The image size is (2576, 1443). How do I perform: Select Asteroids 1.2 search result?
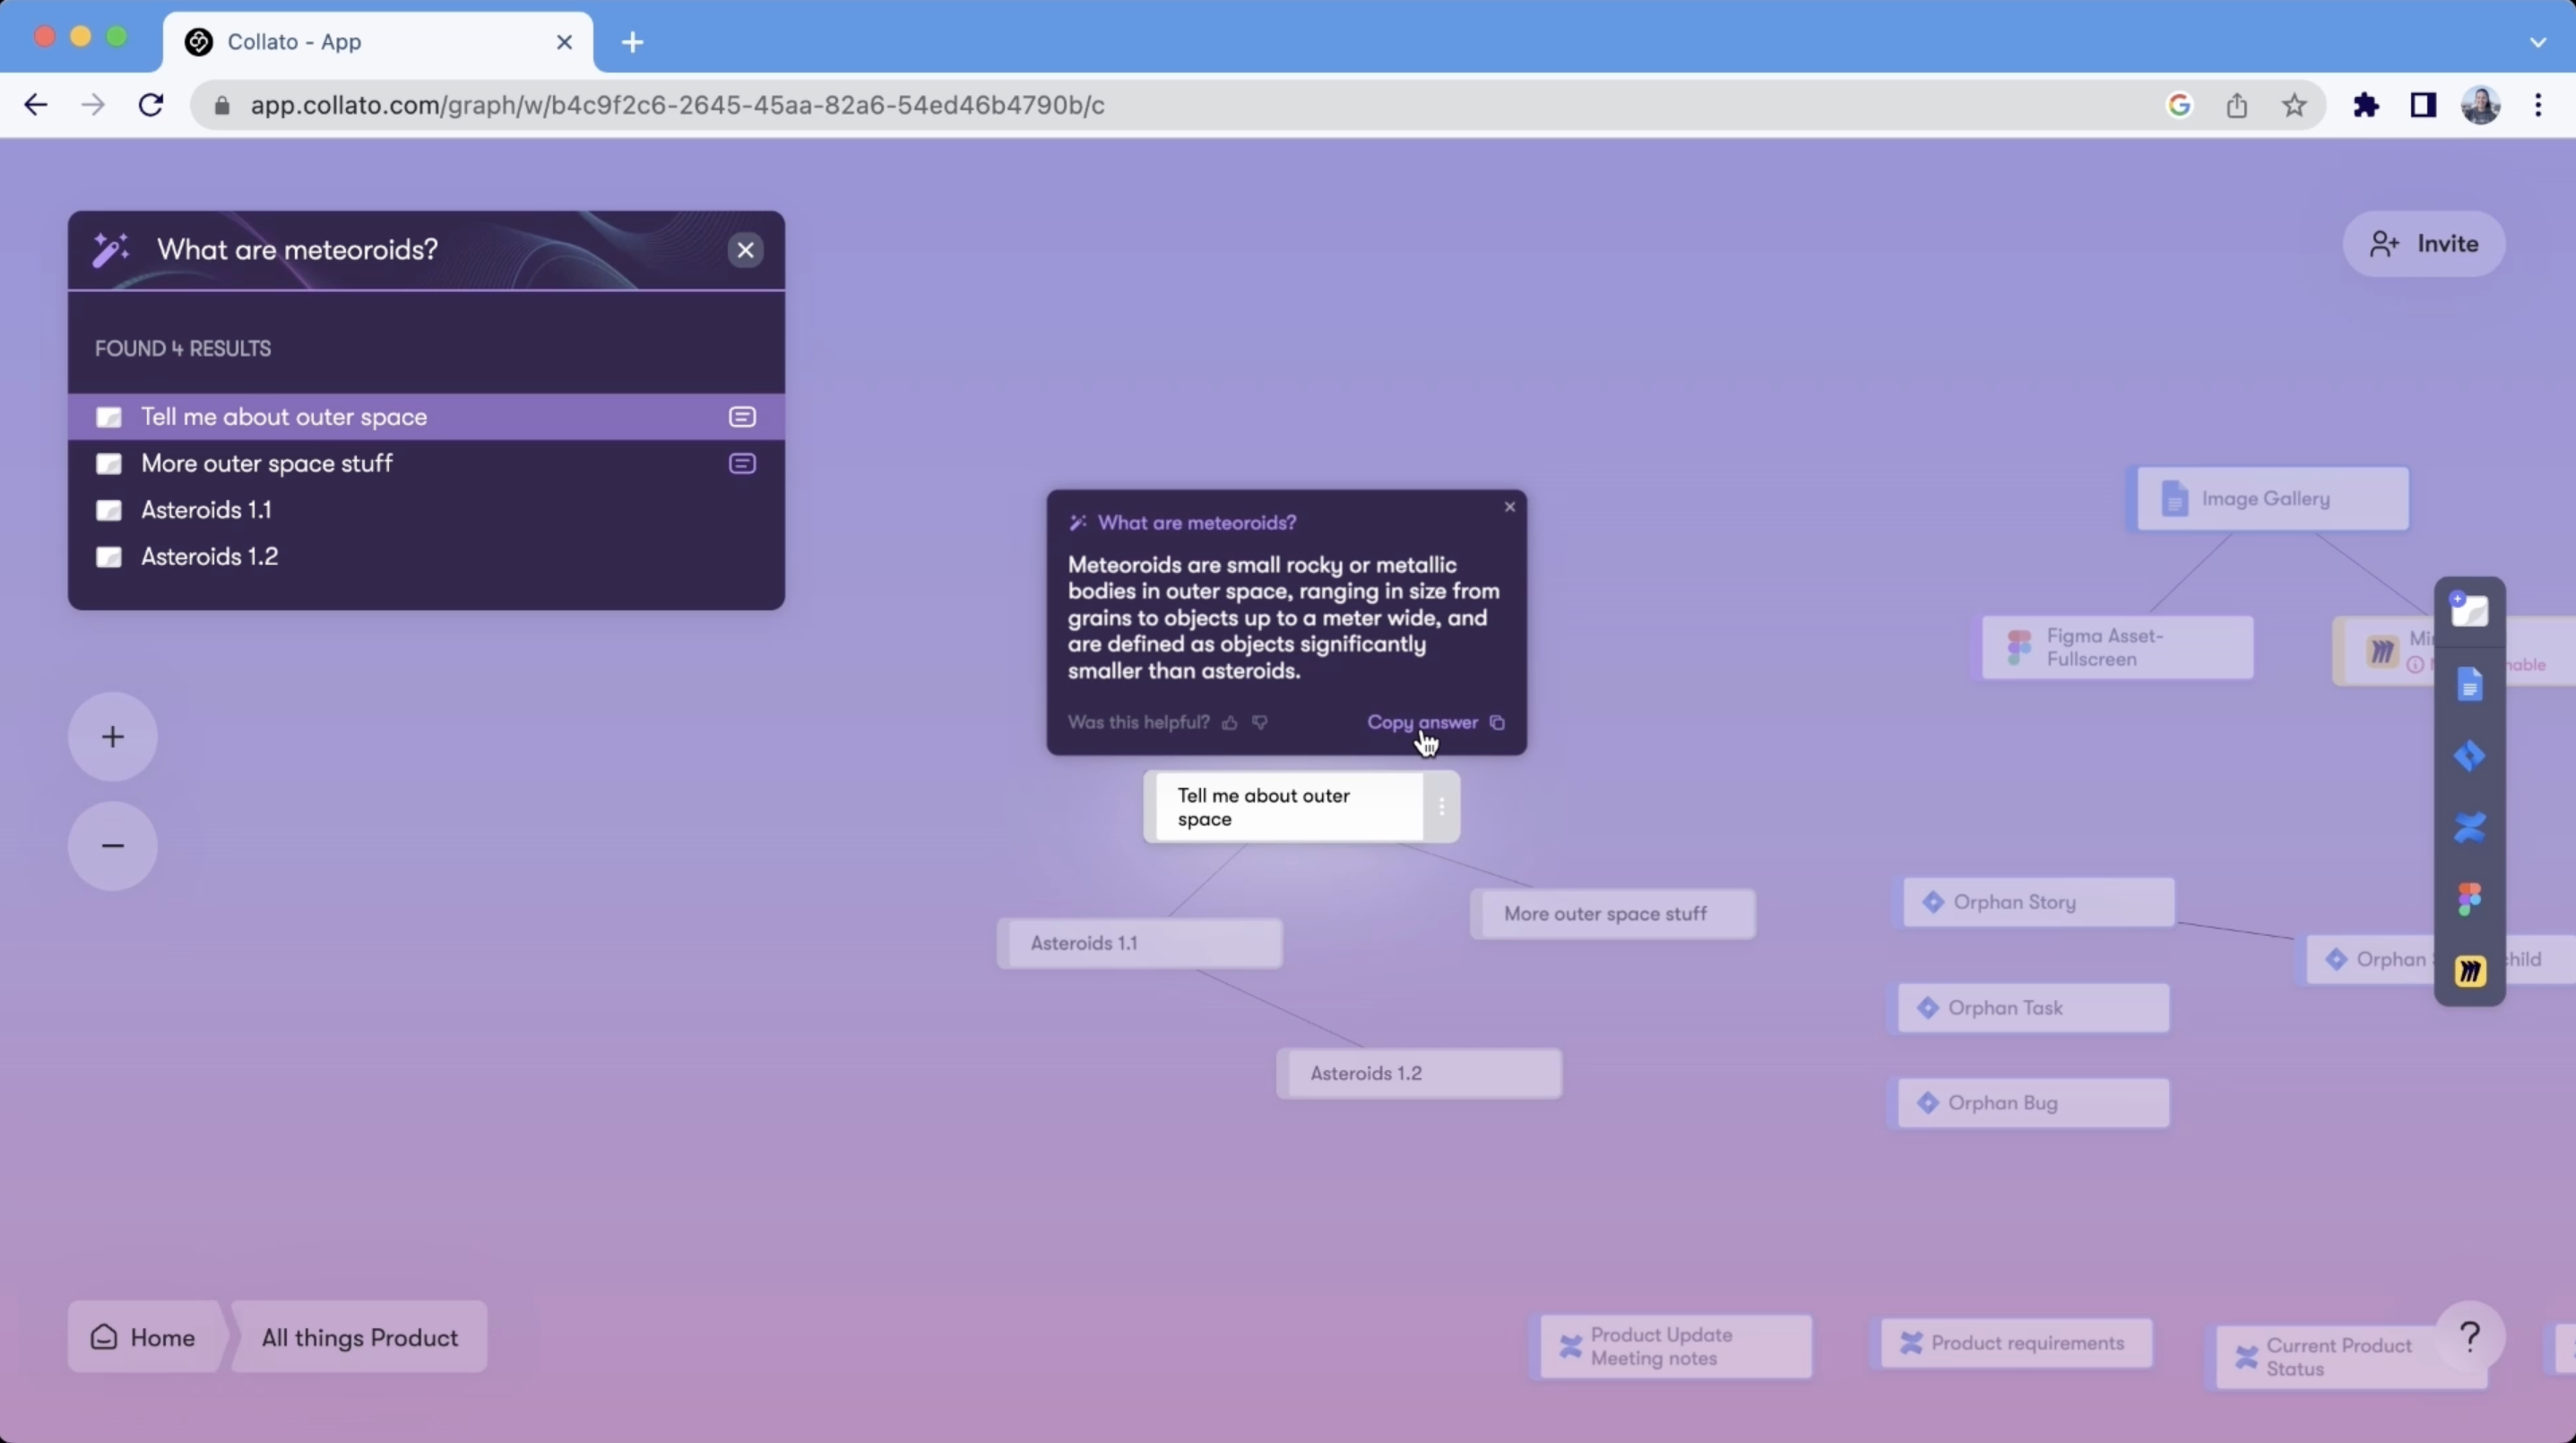(x=209, y=556)
